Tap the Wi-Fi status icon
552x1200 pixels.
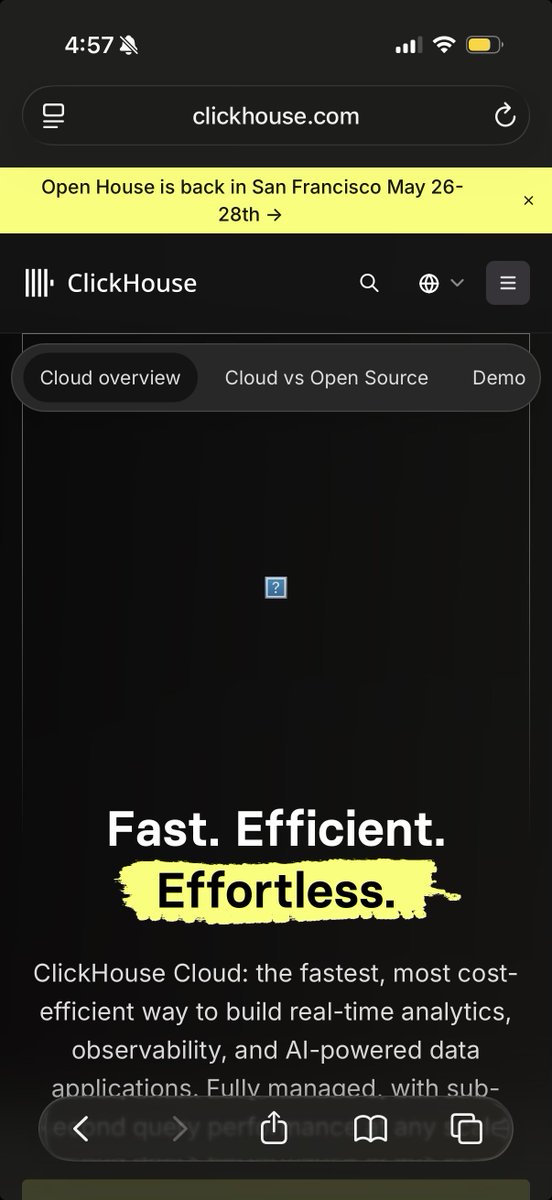pos(442,45)
